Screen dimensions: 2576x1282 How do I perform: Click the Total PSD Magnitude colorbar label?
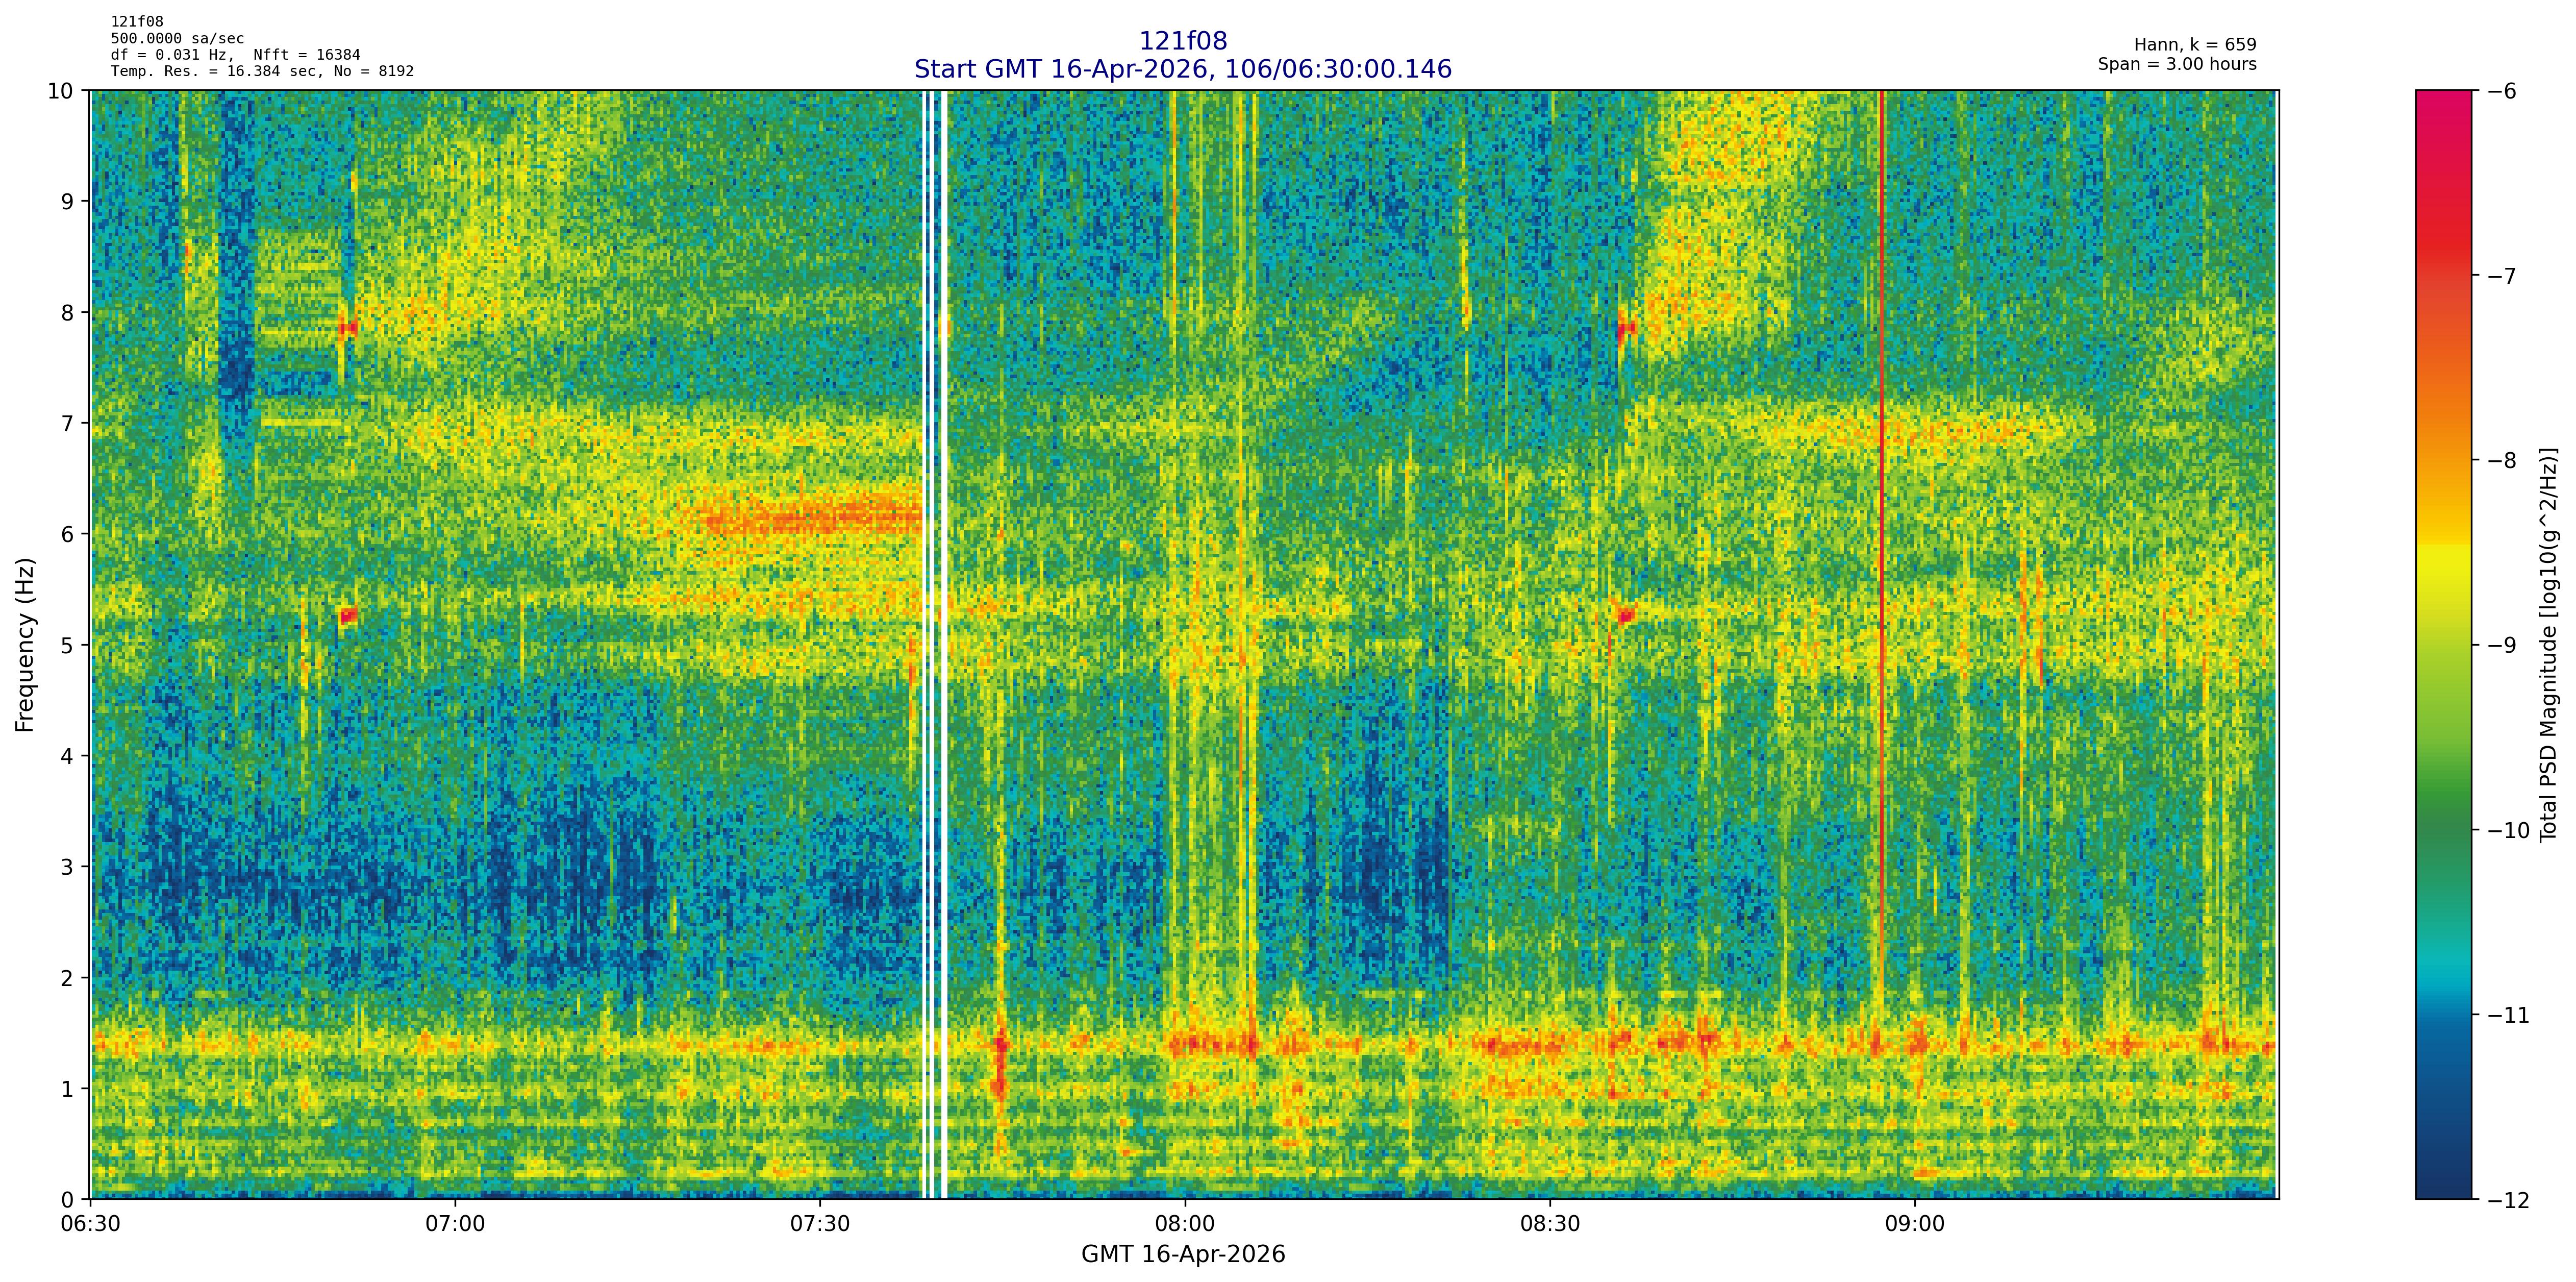(2548, 645)
